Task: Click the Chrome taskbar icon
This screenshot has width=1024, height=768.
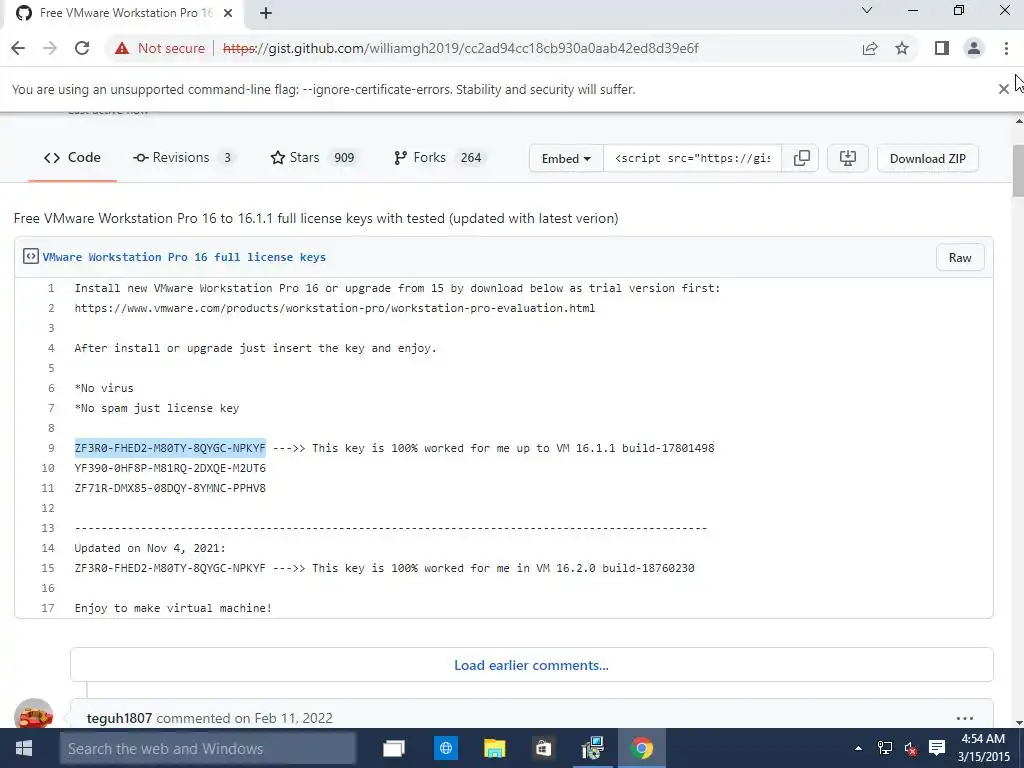Action: [x=641, y=748]
